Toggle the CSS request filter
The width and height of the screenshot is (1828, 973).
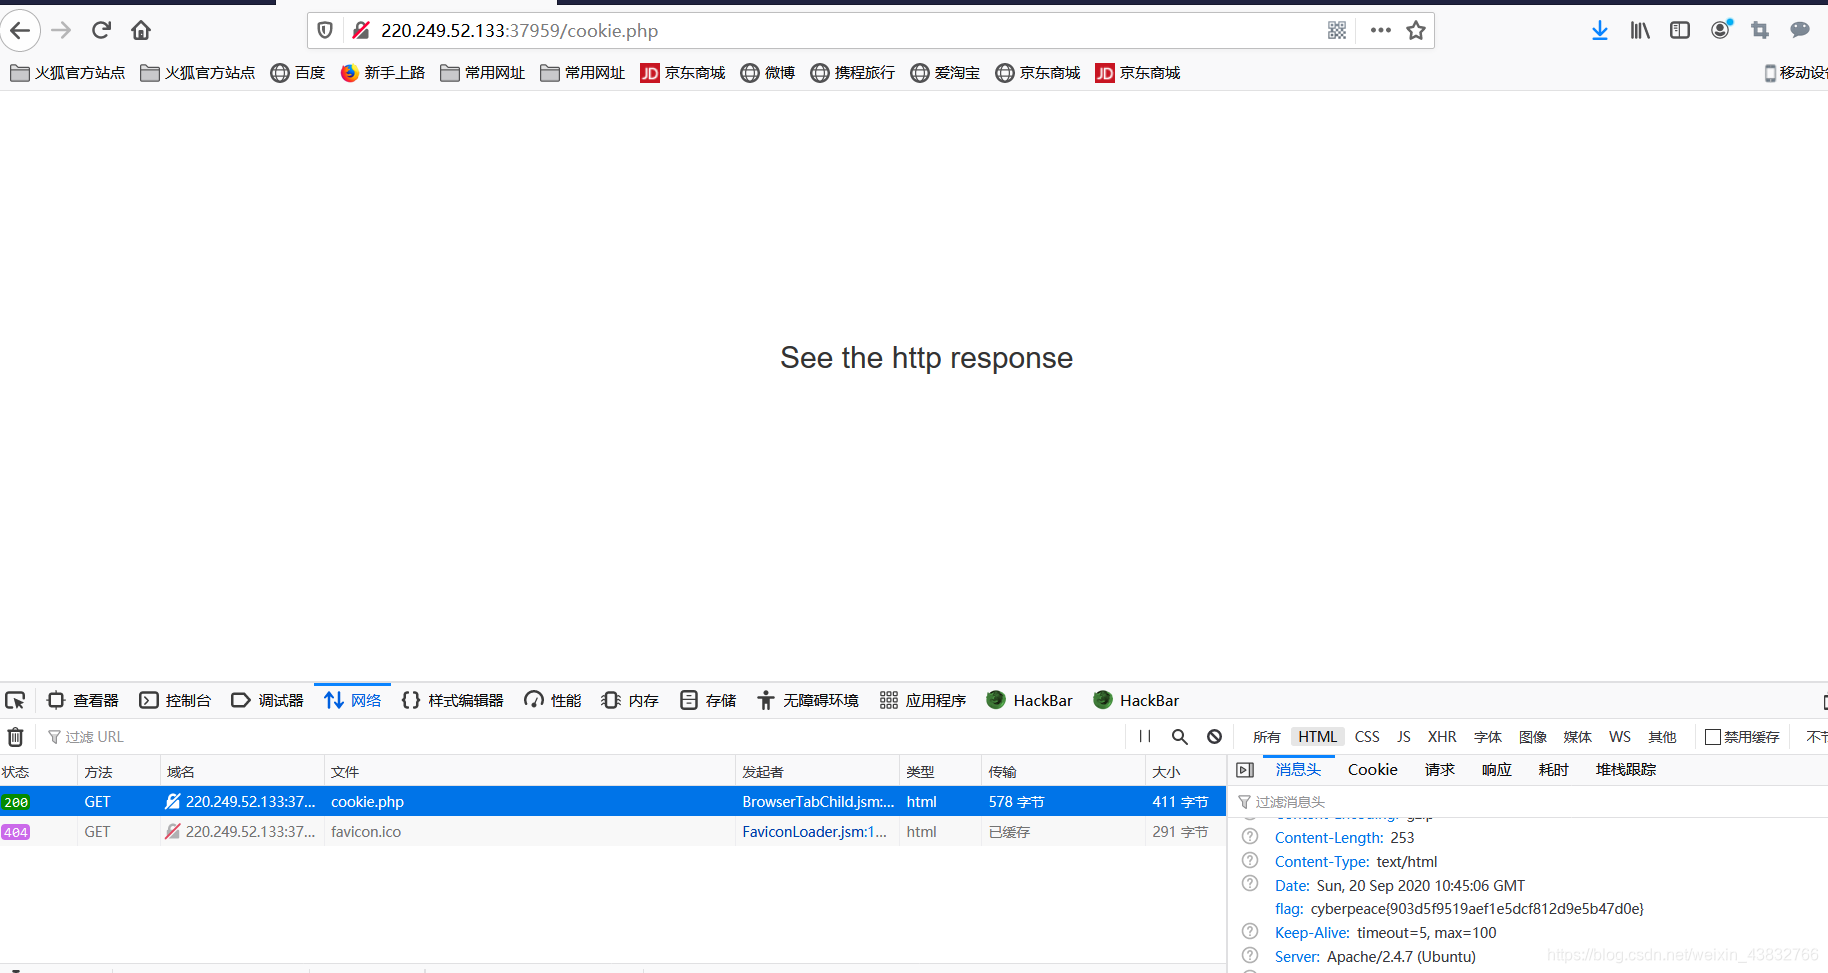(x=1367, y=737)
